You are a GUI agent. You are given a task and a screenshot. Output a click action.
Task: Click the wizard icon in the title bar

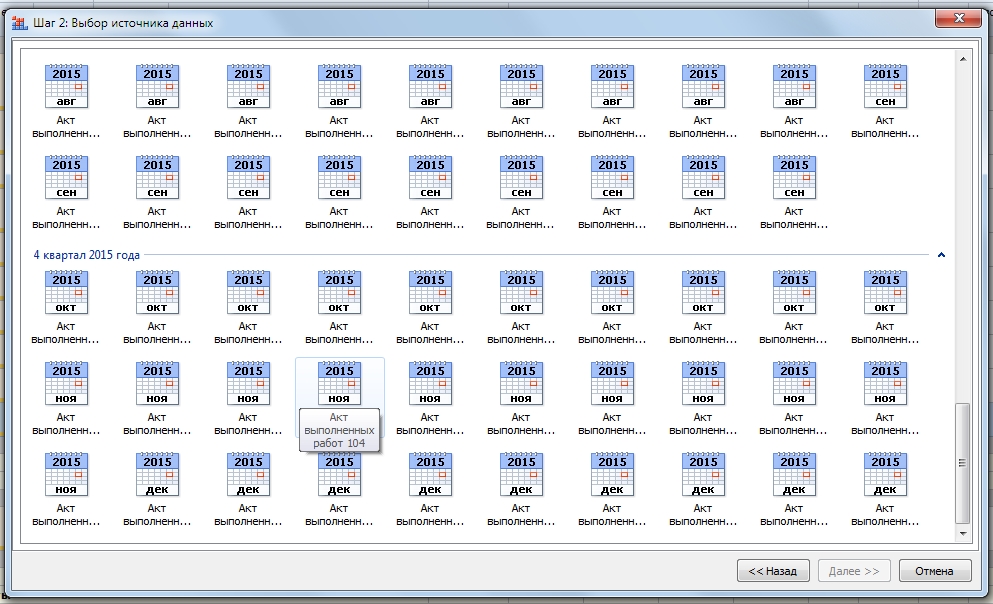click(x=20, y=23)
